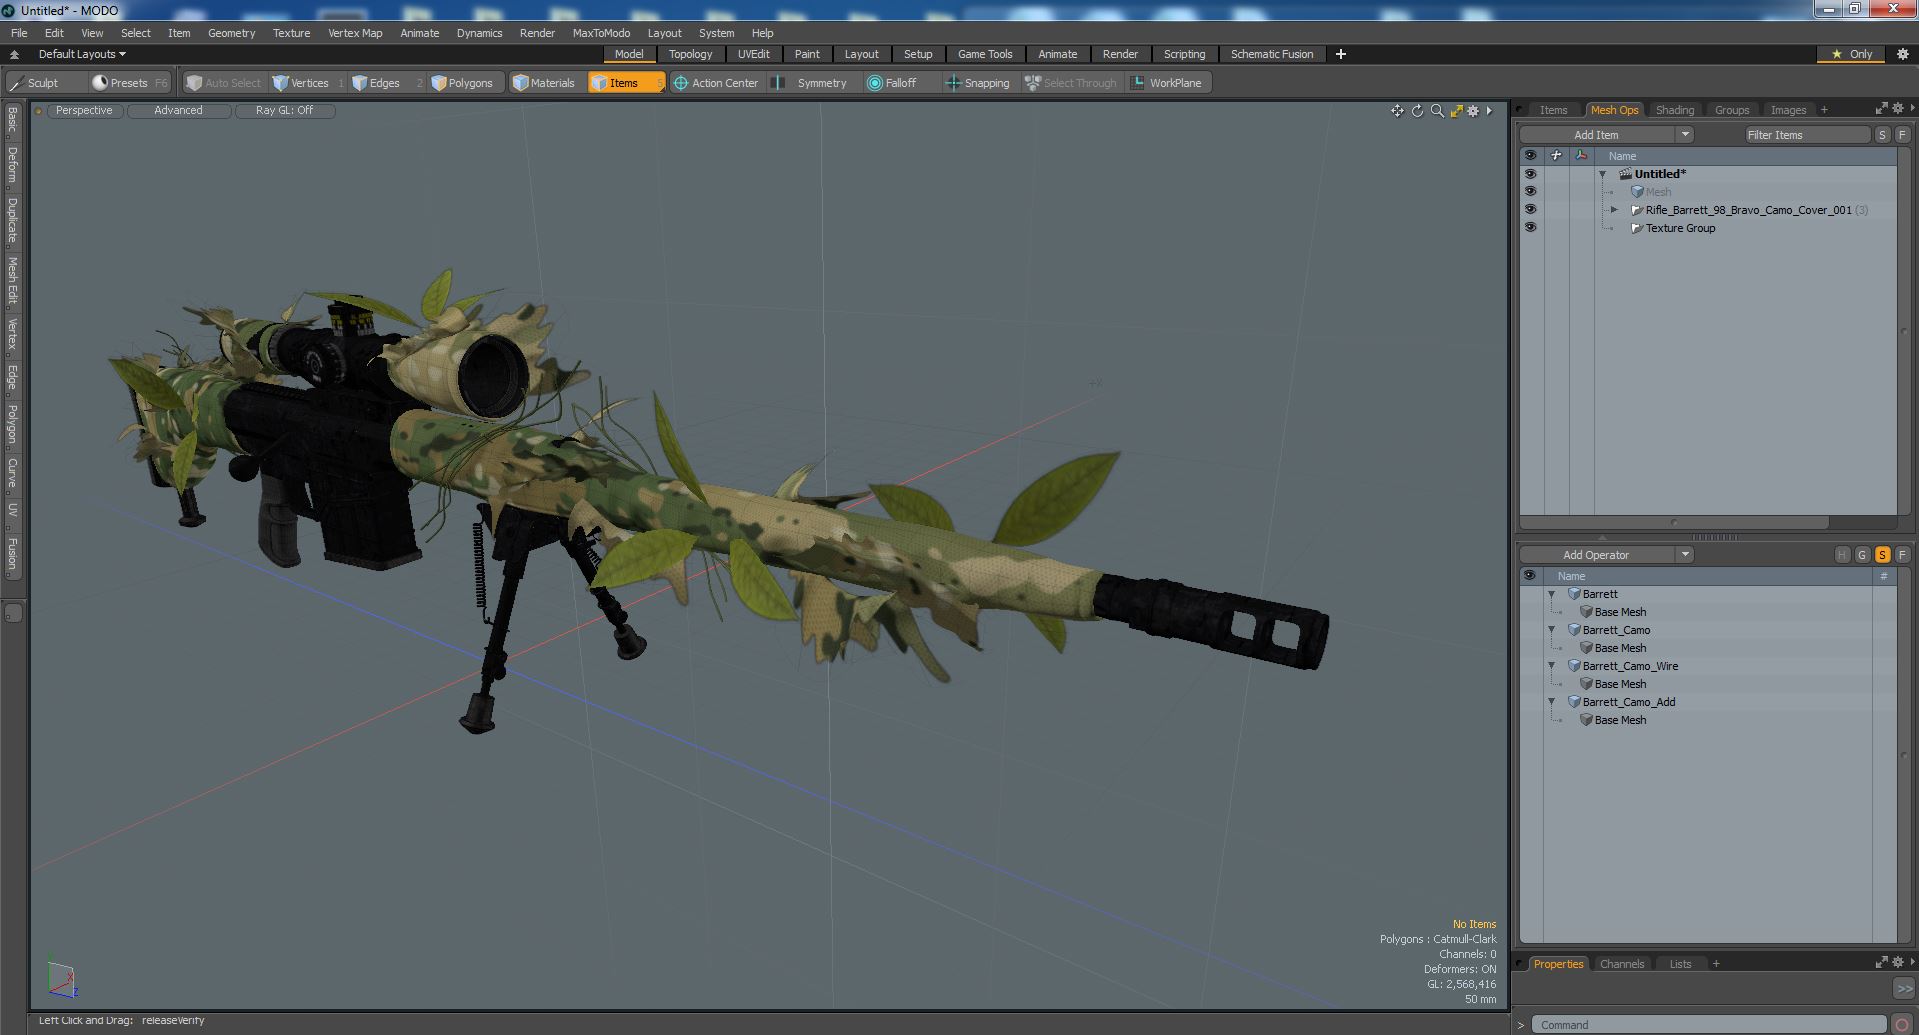1919x1035 pixels.
Task: Toggle Select Through
Action: pyautogui.click(x=1071, y=83)
